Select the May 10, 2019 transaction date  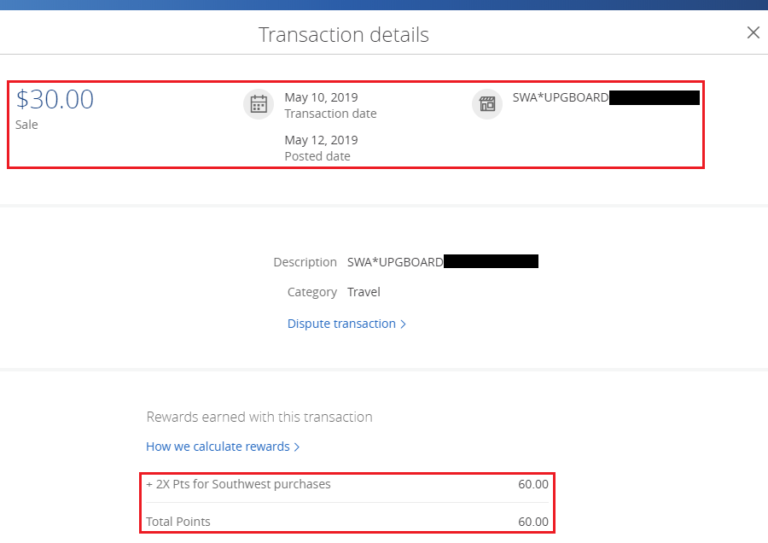point(321,97)
